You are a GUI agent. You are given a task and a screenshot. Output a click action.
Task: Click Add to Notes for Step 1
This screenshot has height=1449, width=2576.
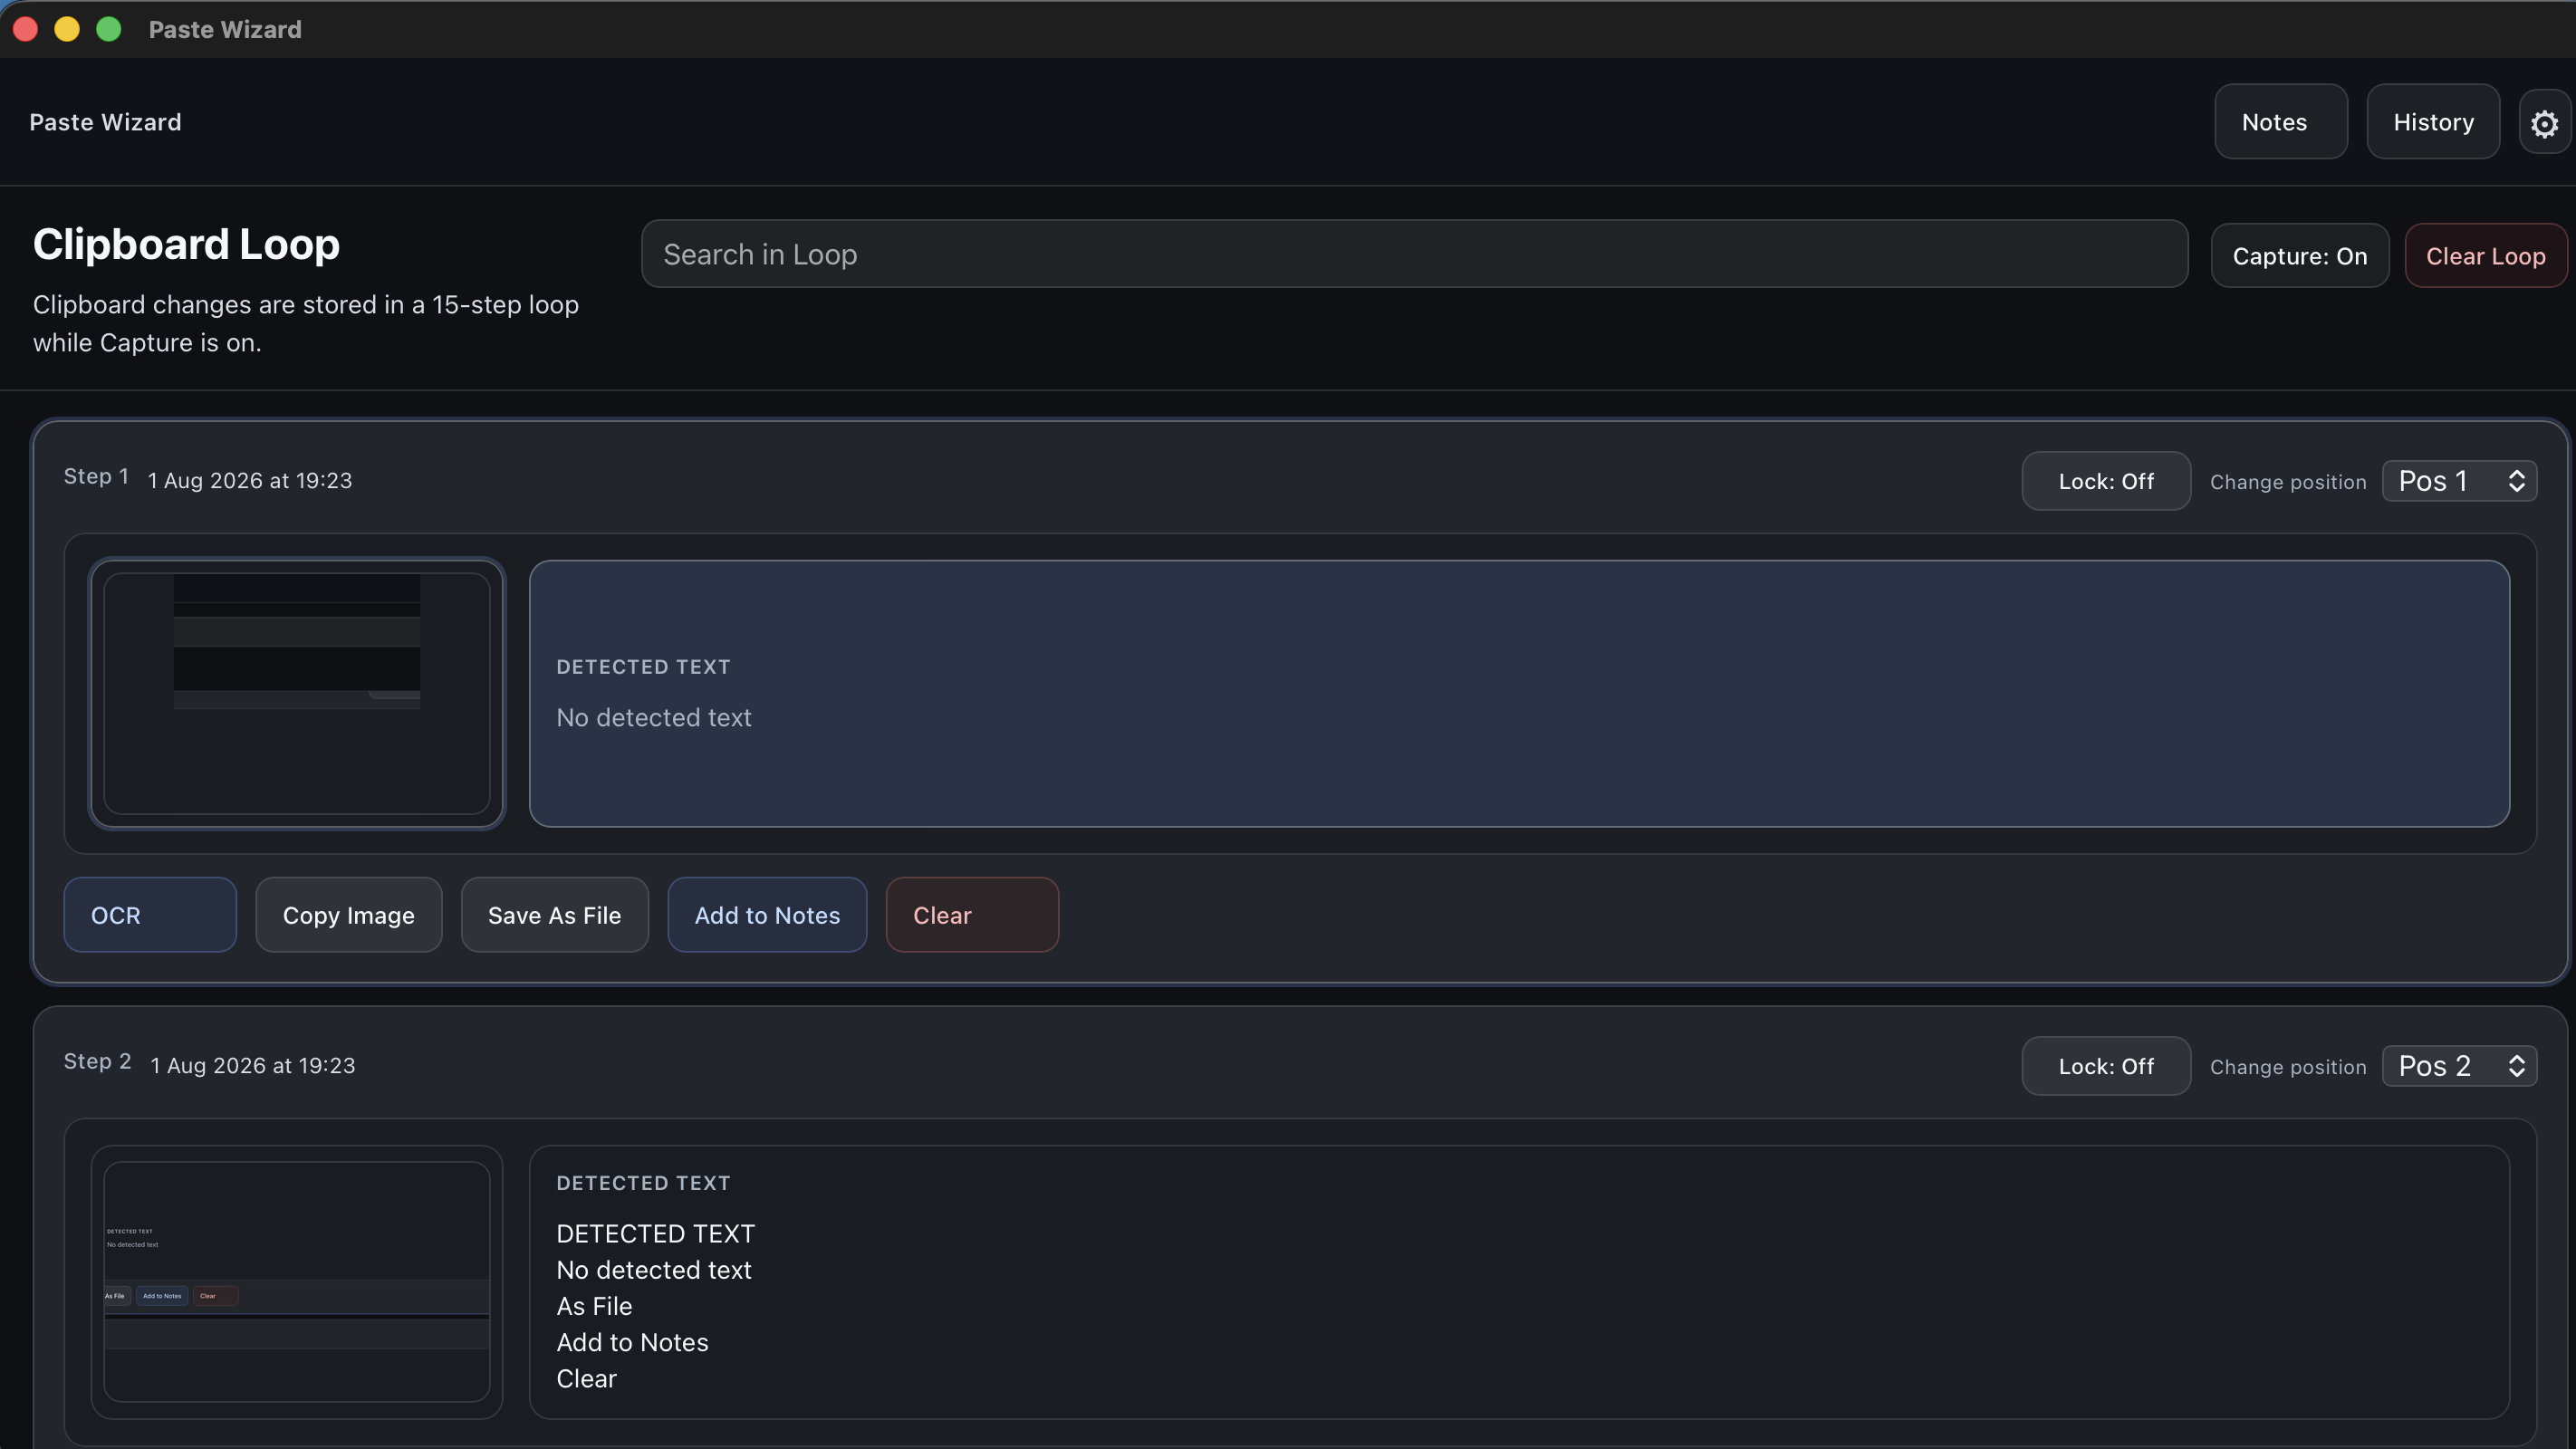click(767, 915)
